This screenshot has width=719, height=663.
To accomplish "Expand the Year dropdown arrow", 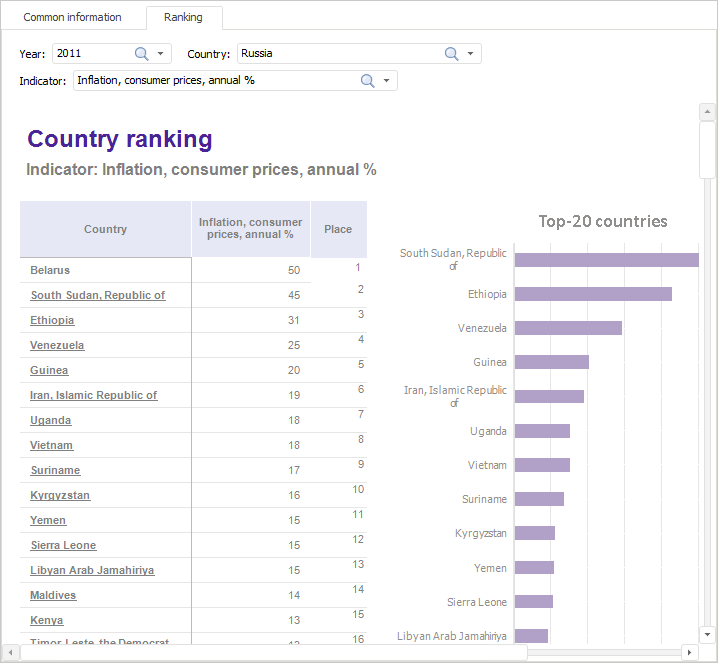I will point(160,54).
